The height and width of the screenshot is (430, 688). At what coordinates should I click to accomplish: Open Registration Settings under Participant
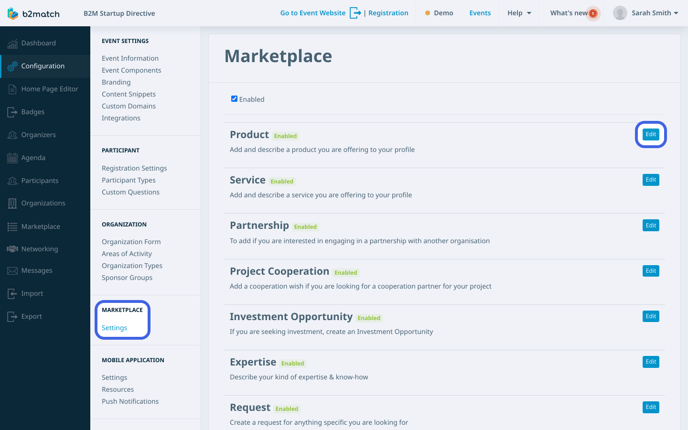134,168
